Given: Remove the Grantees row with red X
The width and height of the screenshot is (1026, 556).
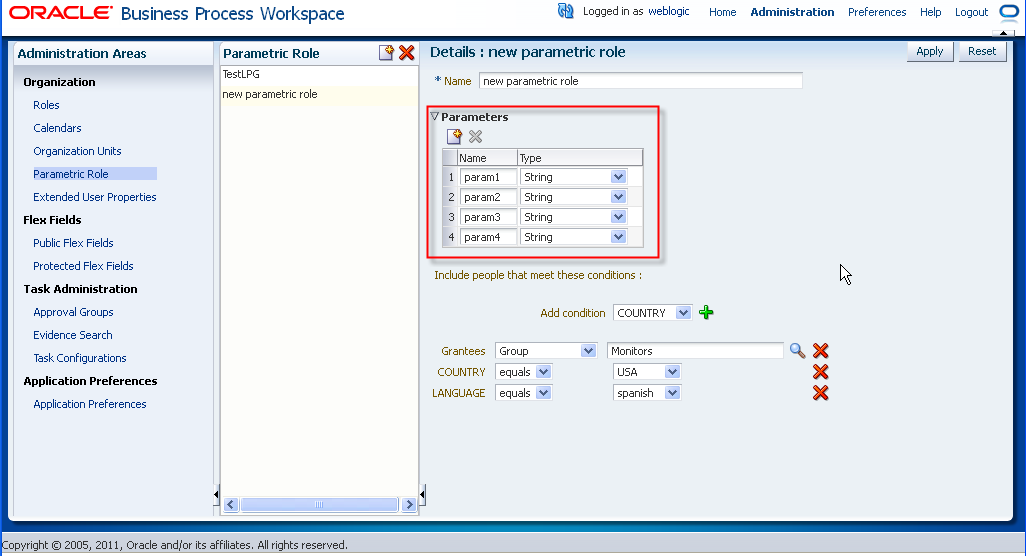Looking at the screenshot, I should (821, 351).
